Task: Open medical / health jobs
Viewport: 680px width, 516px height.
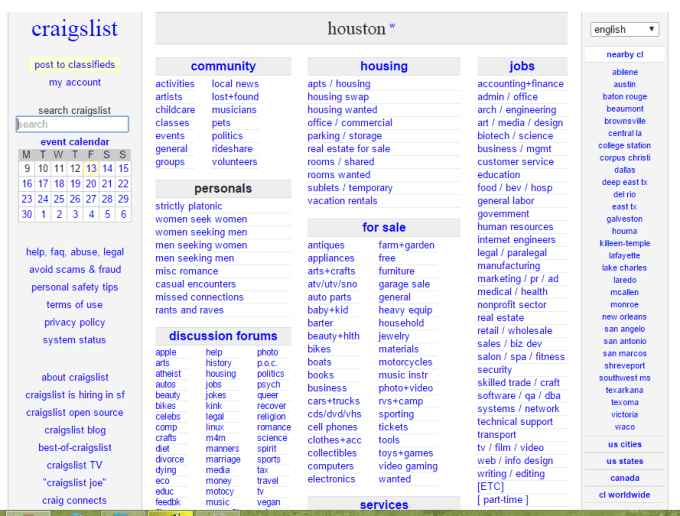Action: (512, 291)
